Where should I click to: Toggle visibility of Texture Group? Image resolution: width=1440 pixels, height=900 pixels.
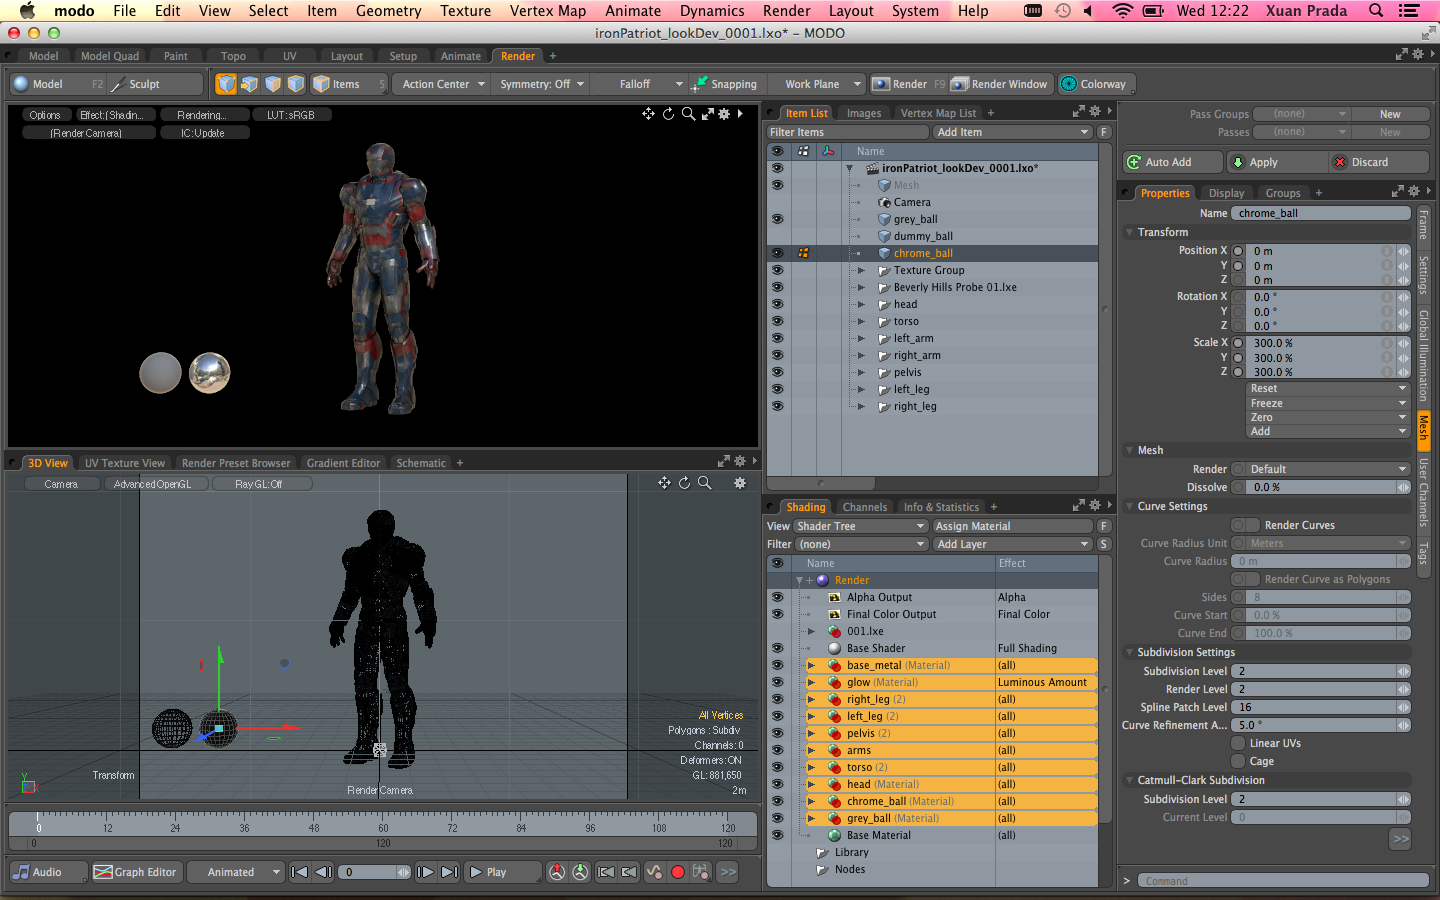[777, 270]
